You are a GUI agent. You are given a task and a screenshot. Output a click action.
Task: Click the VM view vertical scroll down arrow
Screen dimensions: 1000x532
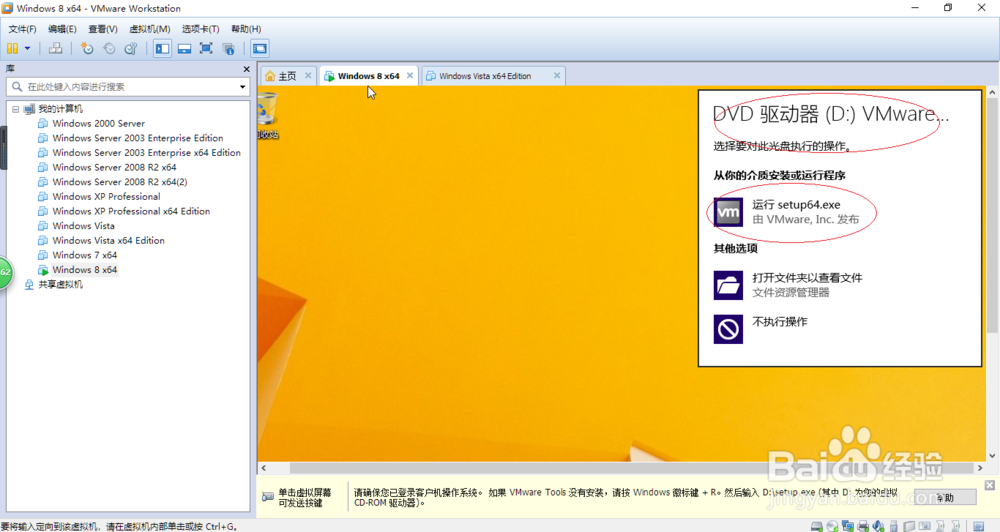(x=992, y=456)
